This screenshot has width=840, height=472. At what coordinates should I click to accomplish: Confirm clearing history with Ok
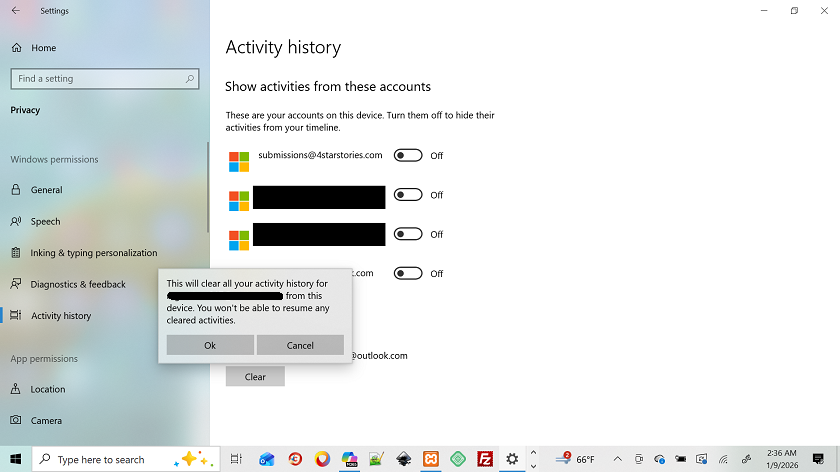[x=210, y=345]
